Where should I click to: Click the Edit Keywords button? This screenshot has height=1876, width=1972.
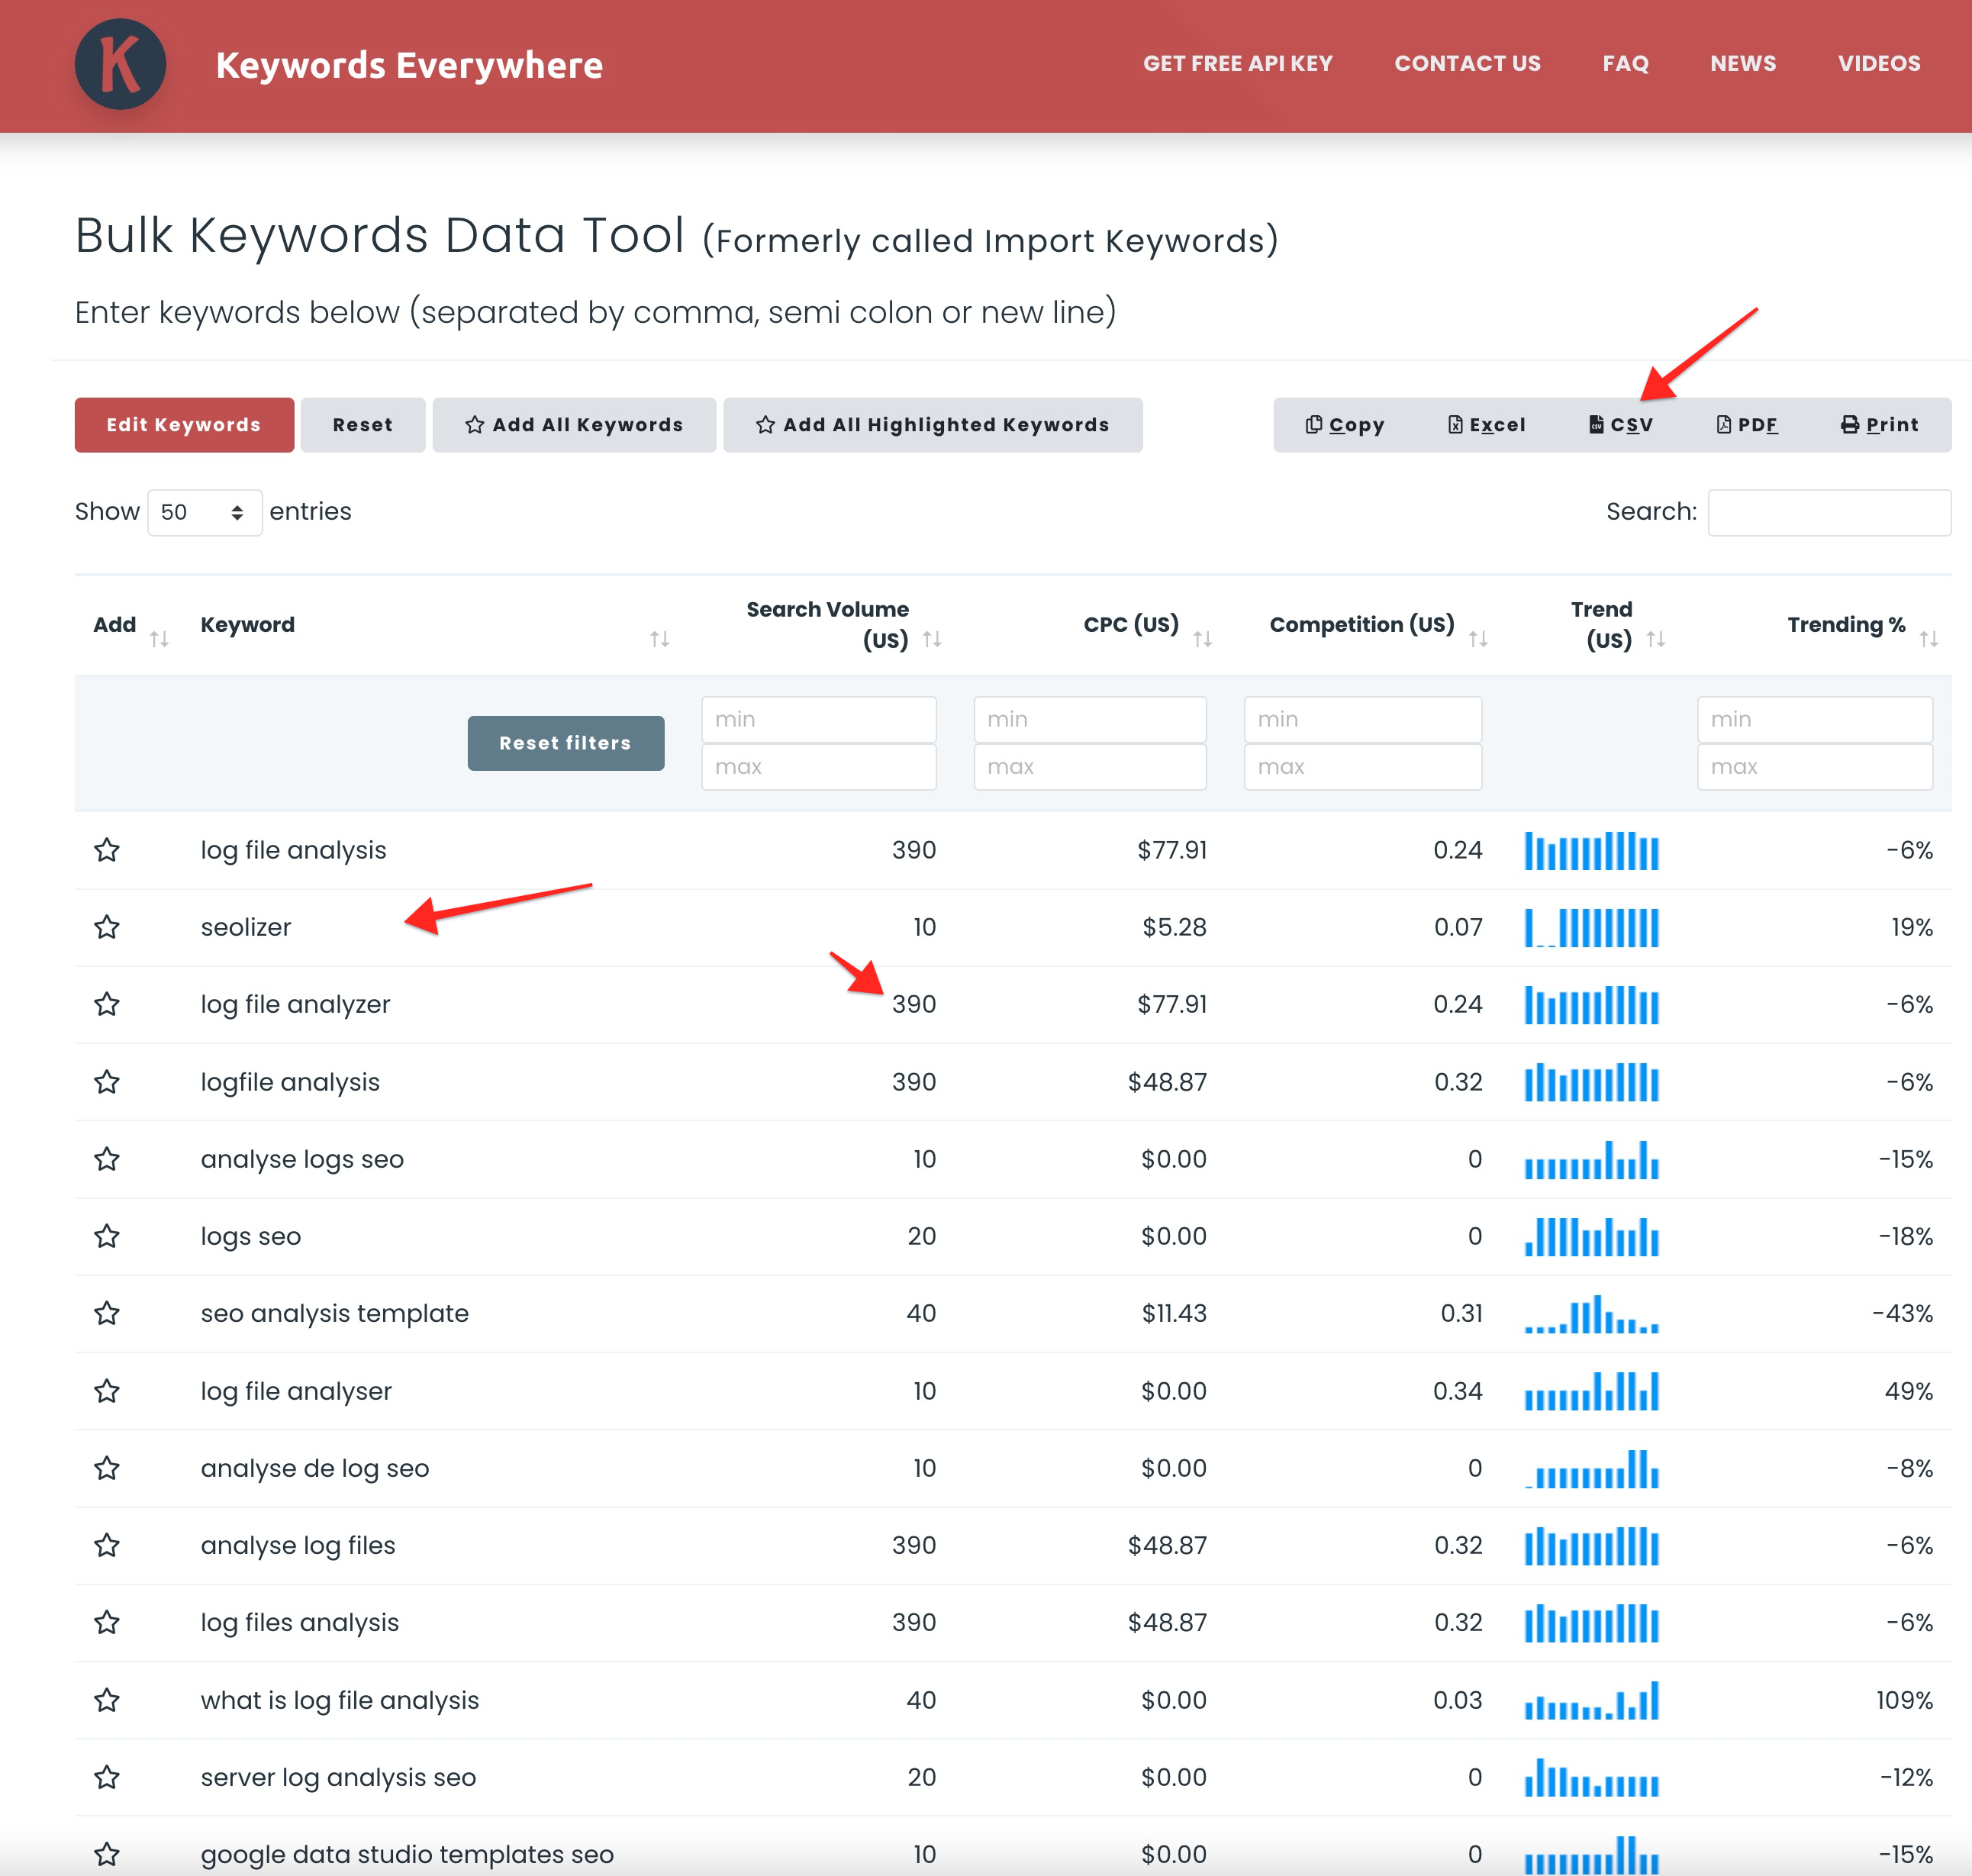point(184,425)
